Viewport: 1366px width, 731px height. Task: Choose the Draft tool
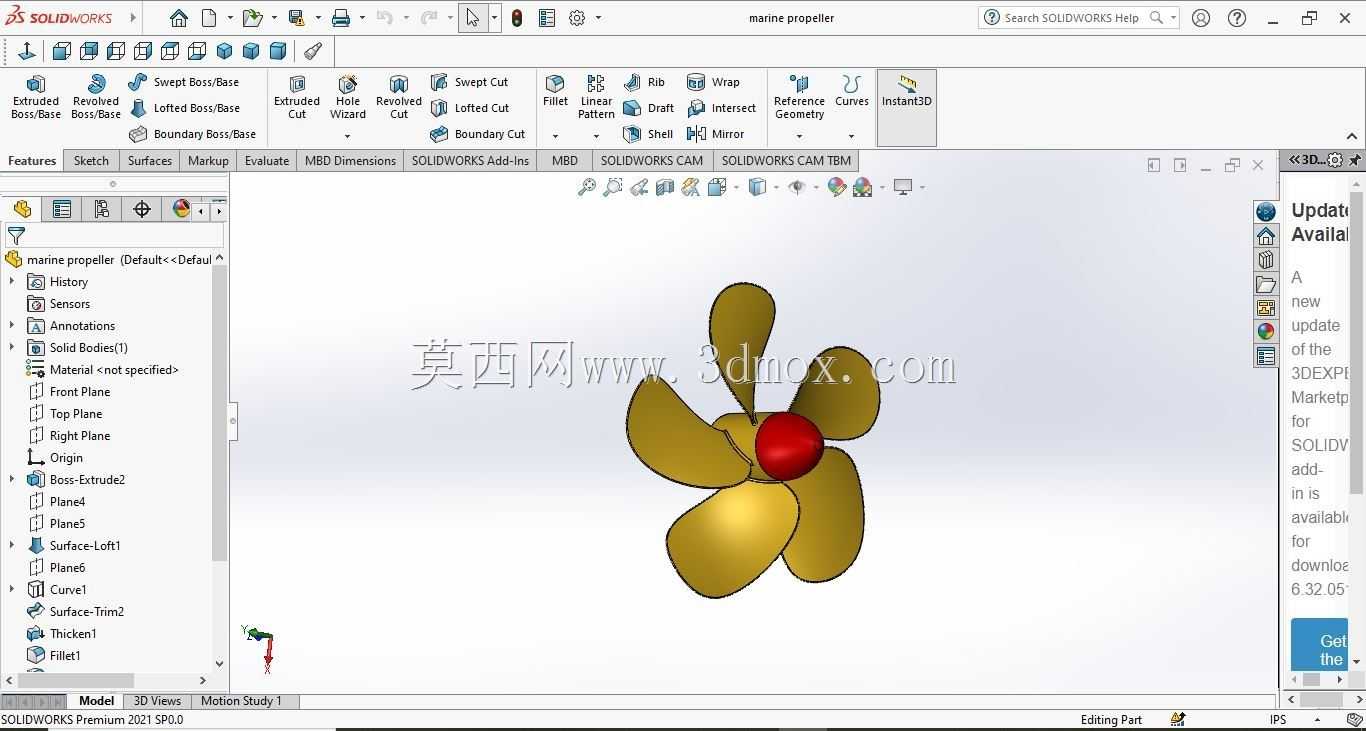click(648, 108)
